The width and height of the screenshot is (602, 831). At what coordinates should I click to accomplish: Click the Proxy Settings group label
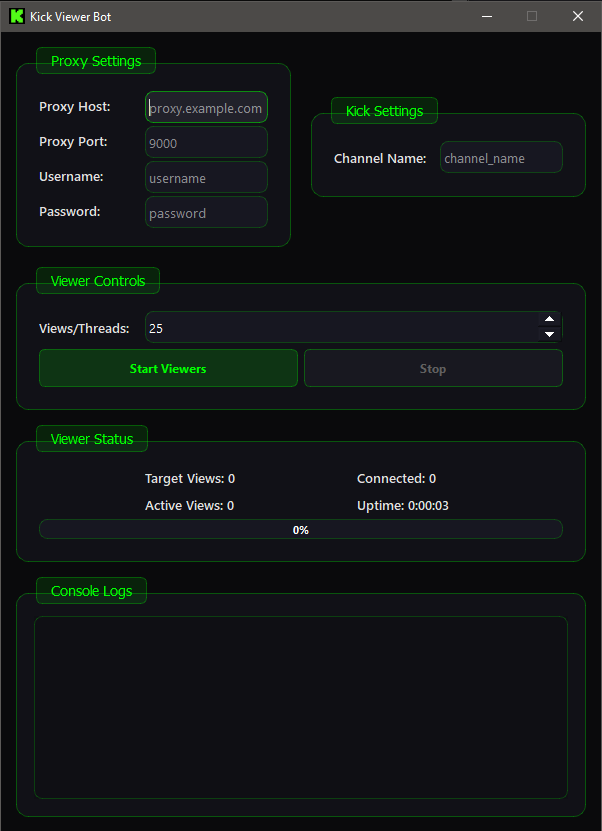tap(95, 60)
